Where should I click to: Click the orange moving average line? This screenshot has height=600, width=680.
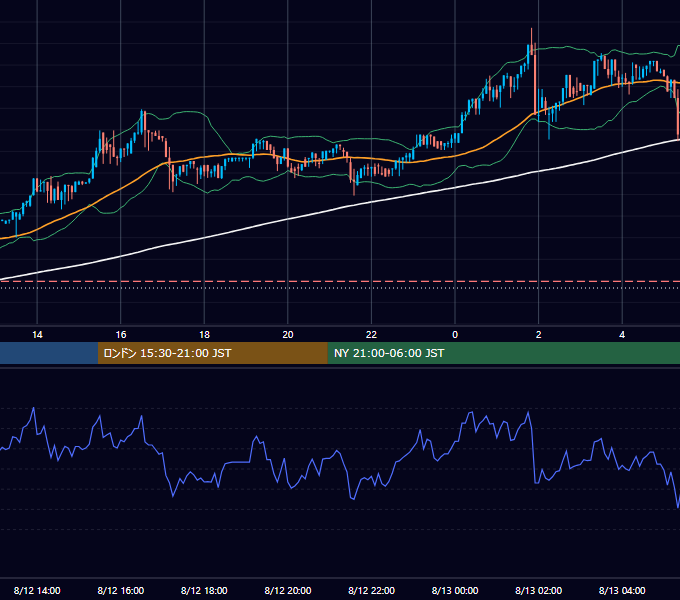click(x=340, y=159)
